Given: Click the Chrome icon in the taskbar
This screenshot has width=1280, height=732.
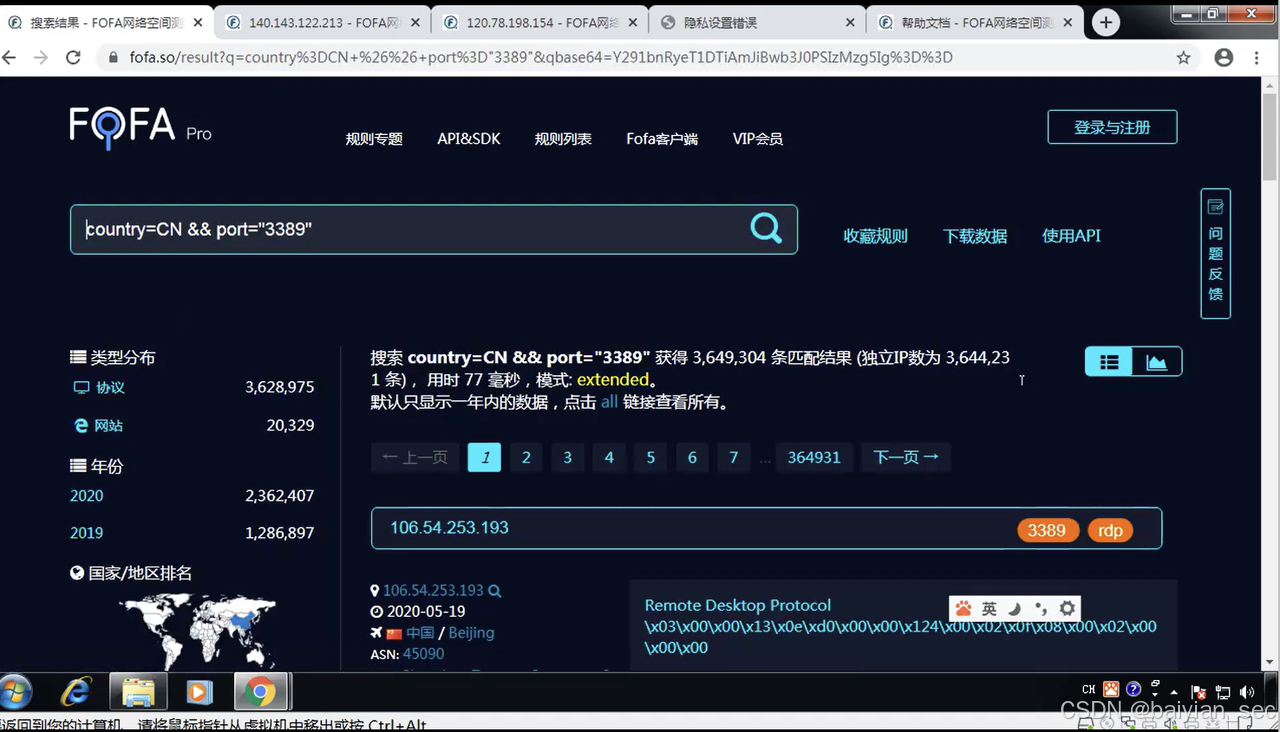Looking at the screenshot, I should click(x=261, y=691).
